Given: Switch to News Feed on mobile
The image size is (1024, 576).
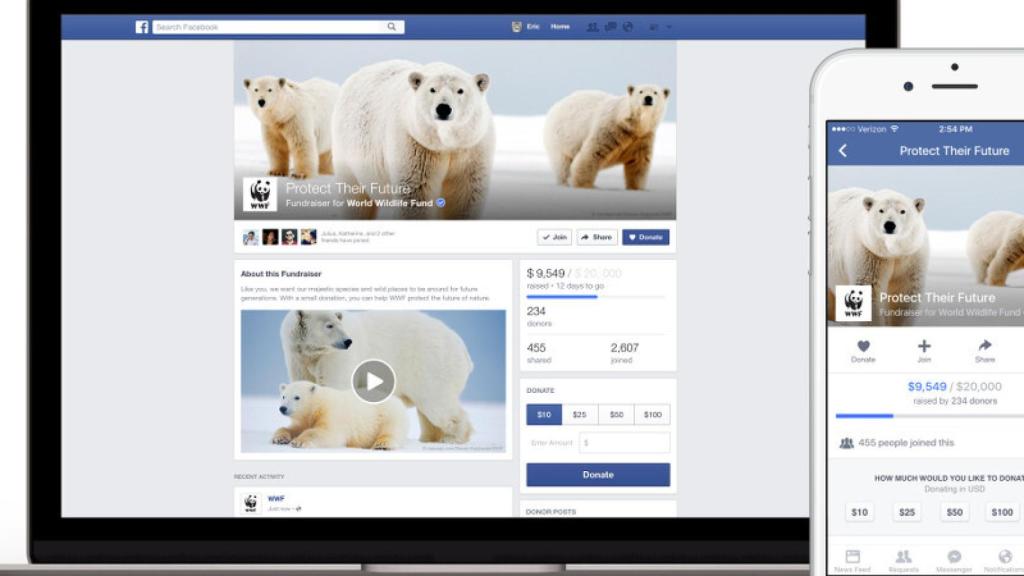Looking at the screenshot, I should pos(853,556).
